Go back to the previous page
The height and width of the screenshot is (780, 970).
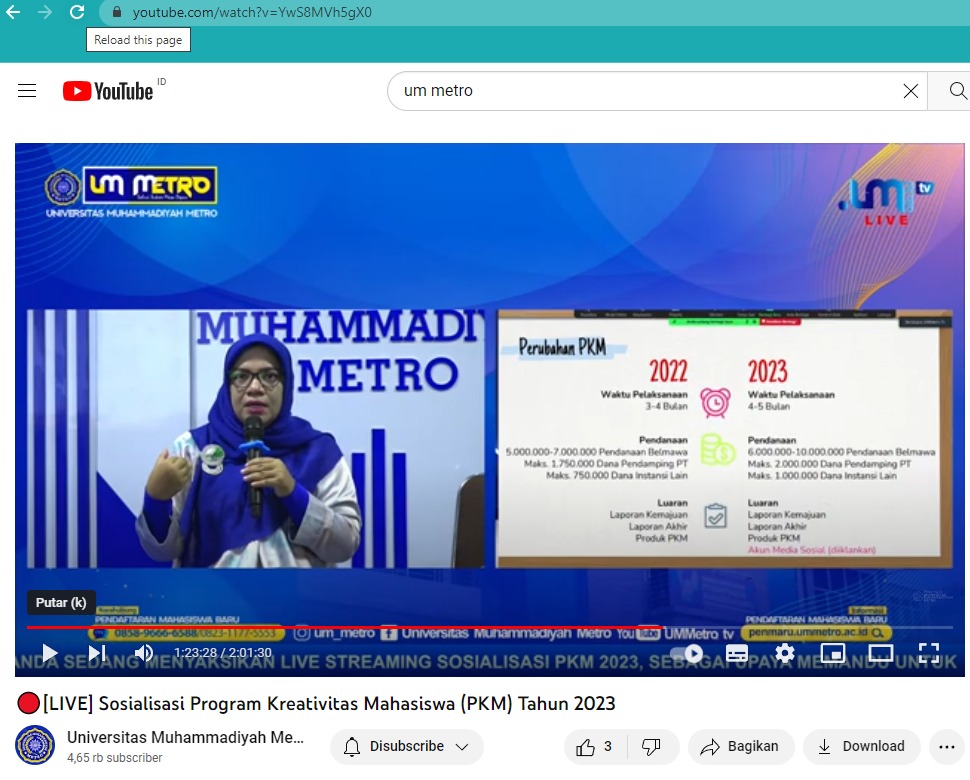tap(13, 12)
